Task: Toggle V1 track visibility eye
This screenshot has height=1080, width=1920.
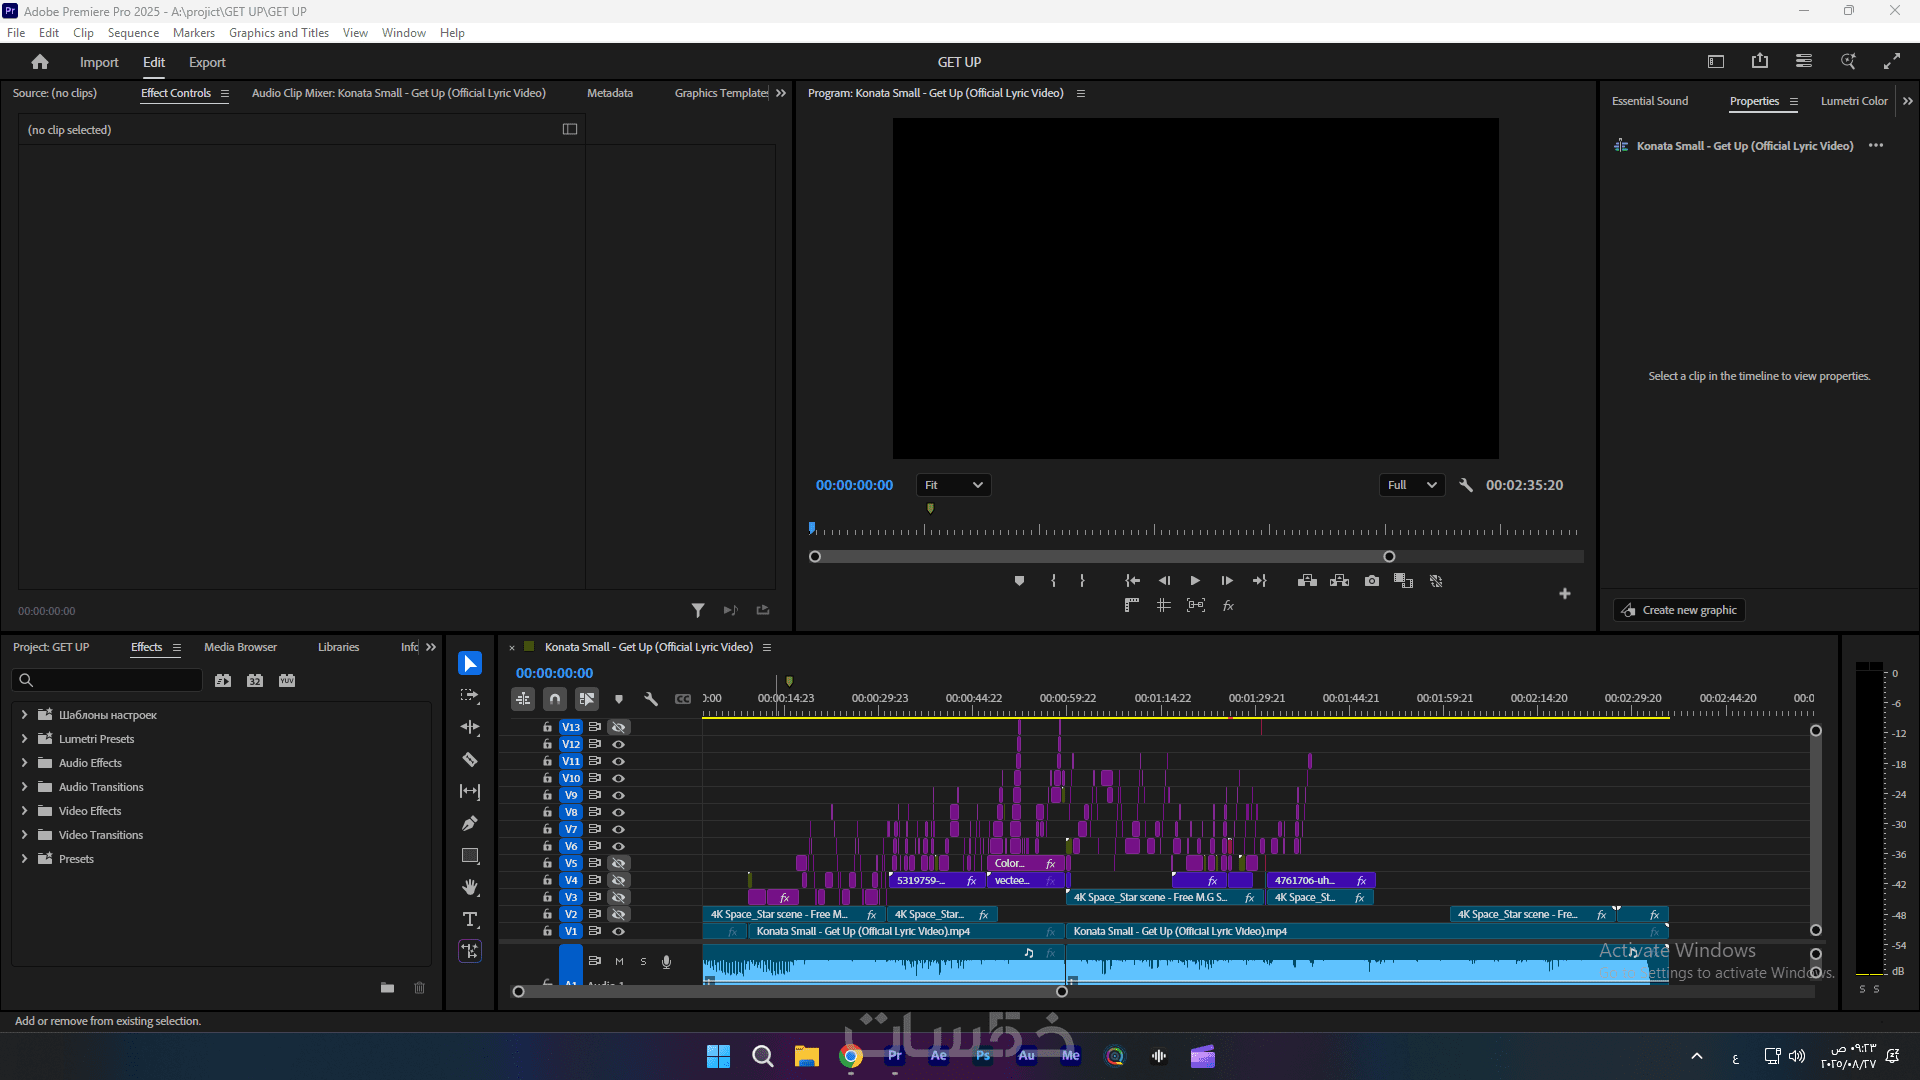Action: coord(619,931)
